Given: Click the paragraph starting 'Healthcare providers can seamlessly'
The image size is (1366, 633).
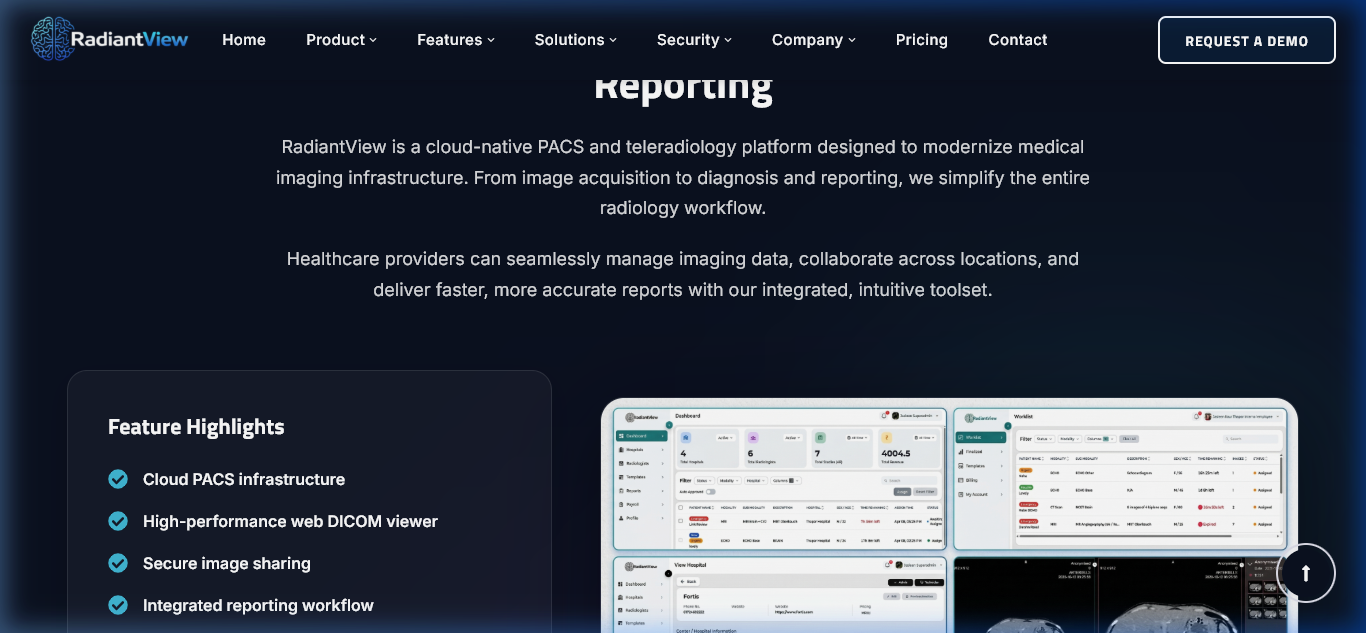Looking at the screenshot, I should tap(683, 274).
